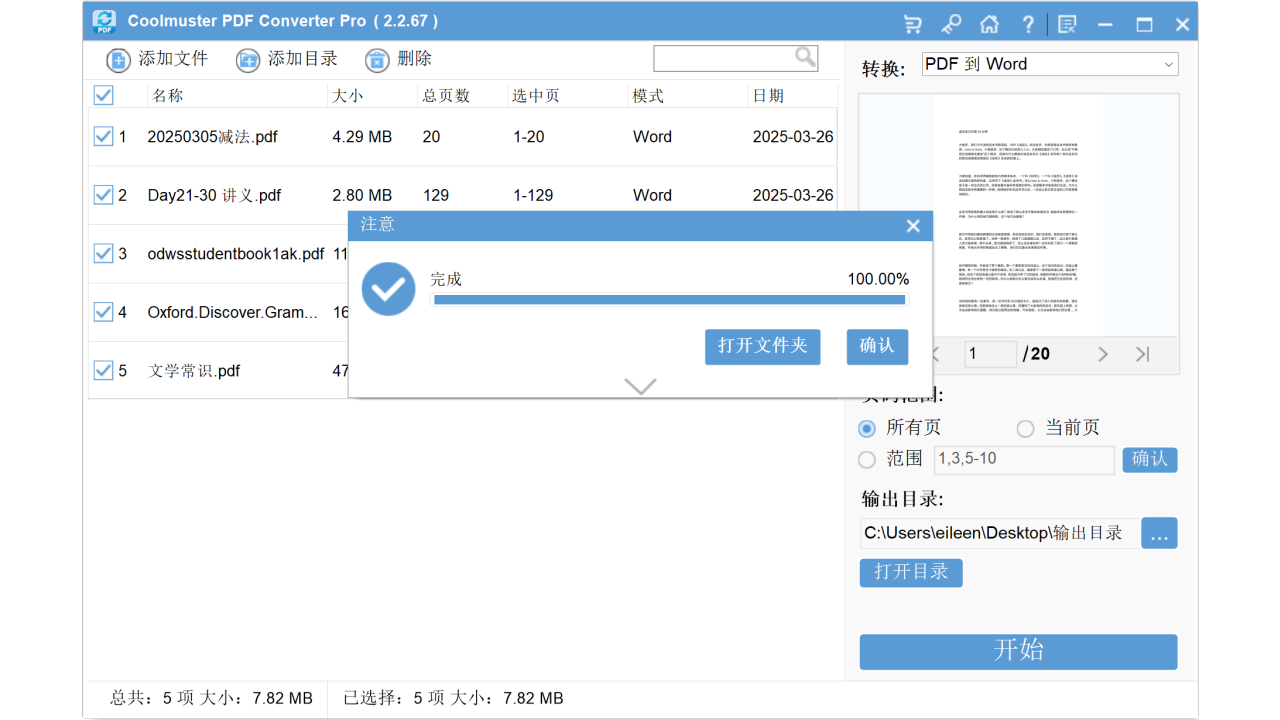Click the search magnifier icon
Screen dimensions: 1280x720
[x=804, y=57]
